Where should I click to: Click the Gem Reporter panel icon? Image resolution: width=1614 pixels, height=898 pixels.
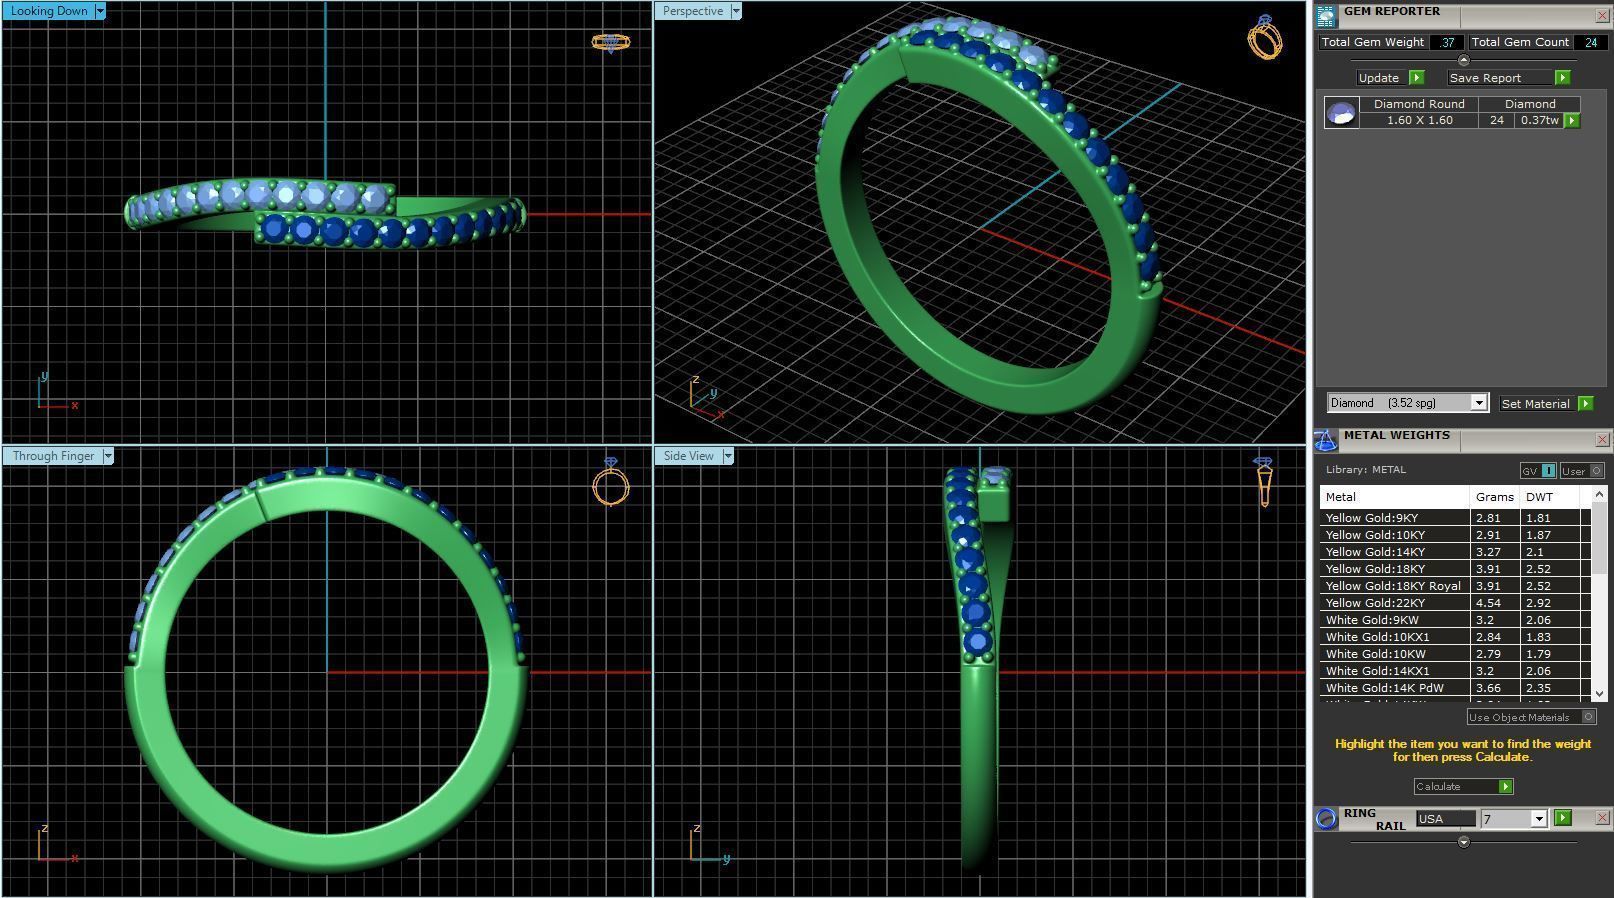click(1326, 17)
